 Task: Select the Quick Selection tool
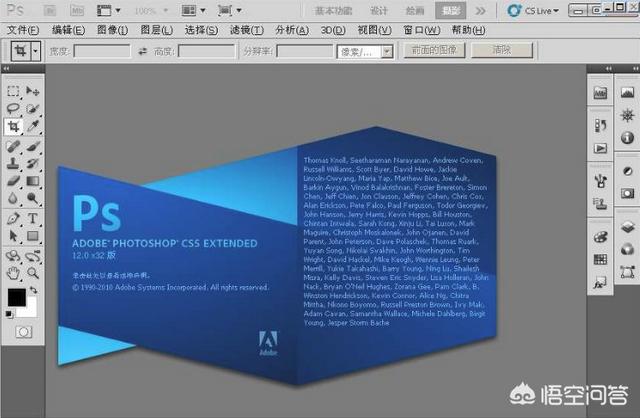pyautogui.click(x=33, y=109)
